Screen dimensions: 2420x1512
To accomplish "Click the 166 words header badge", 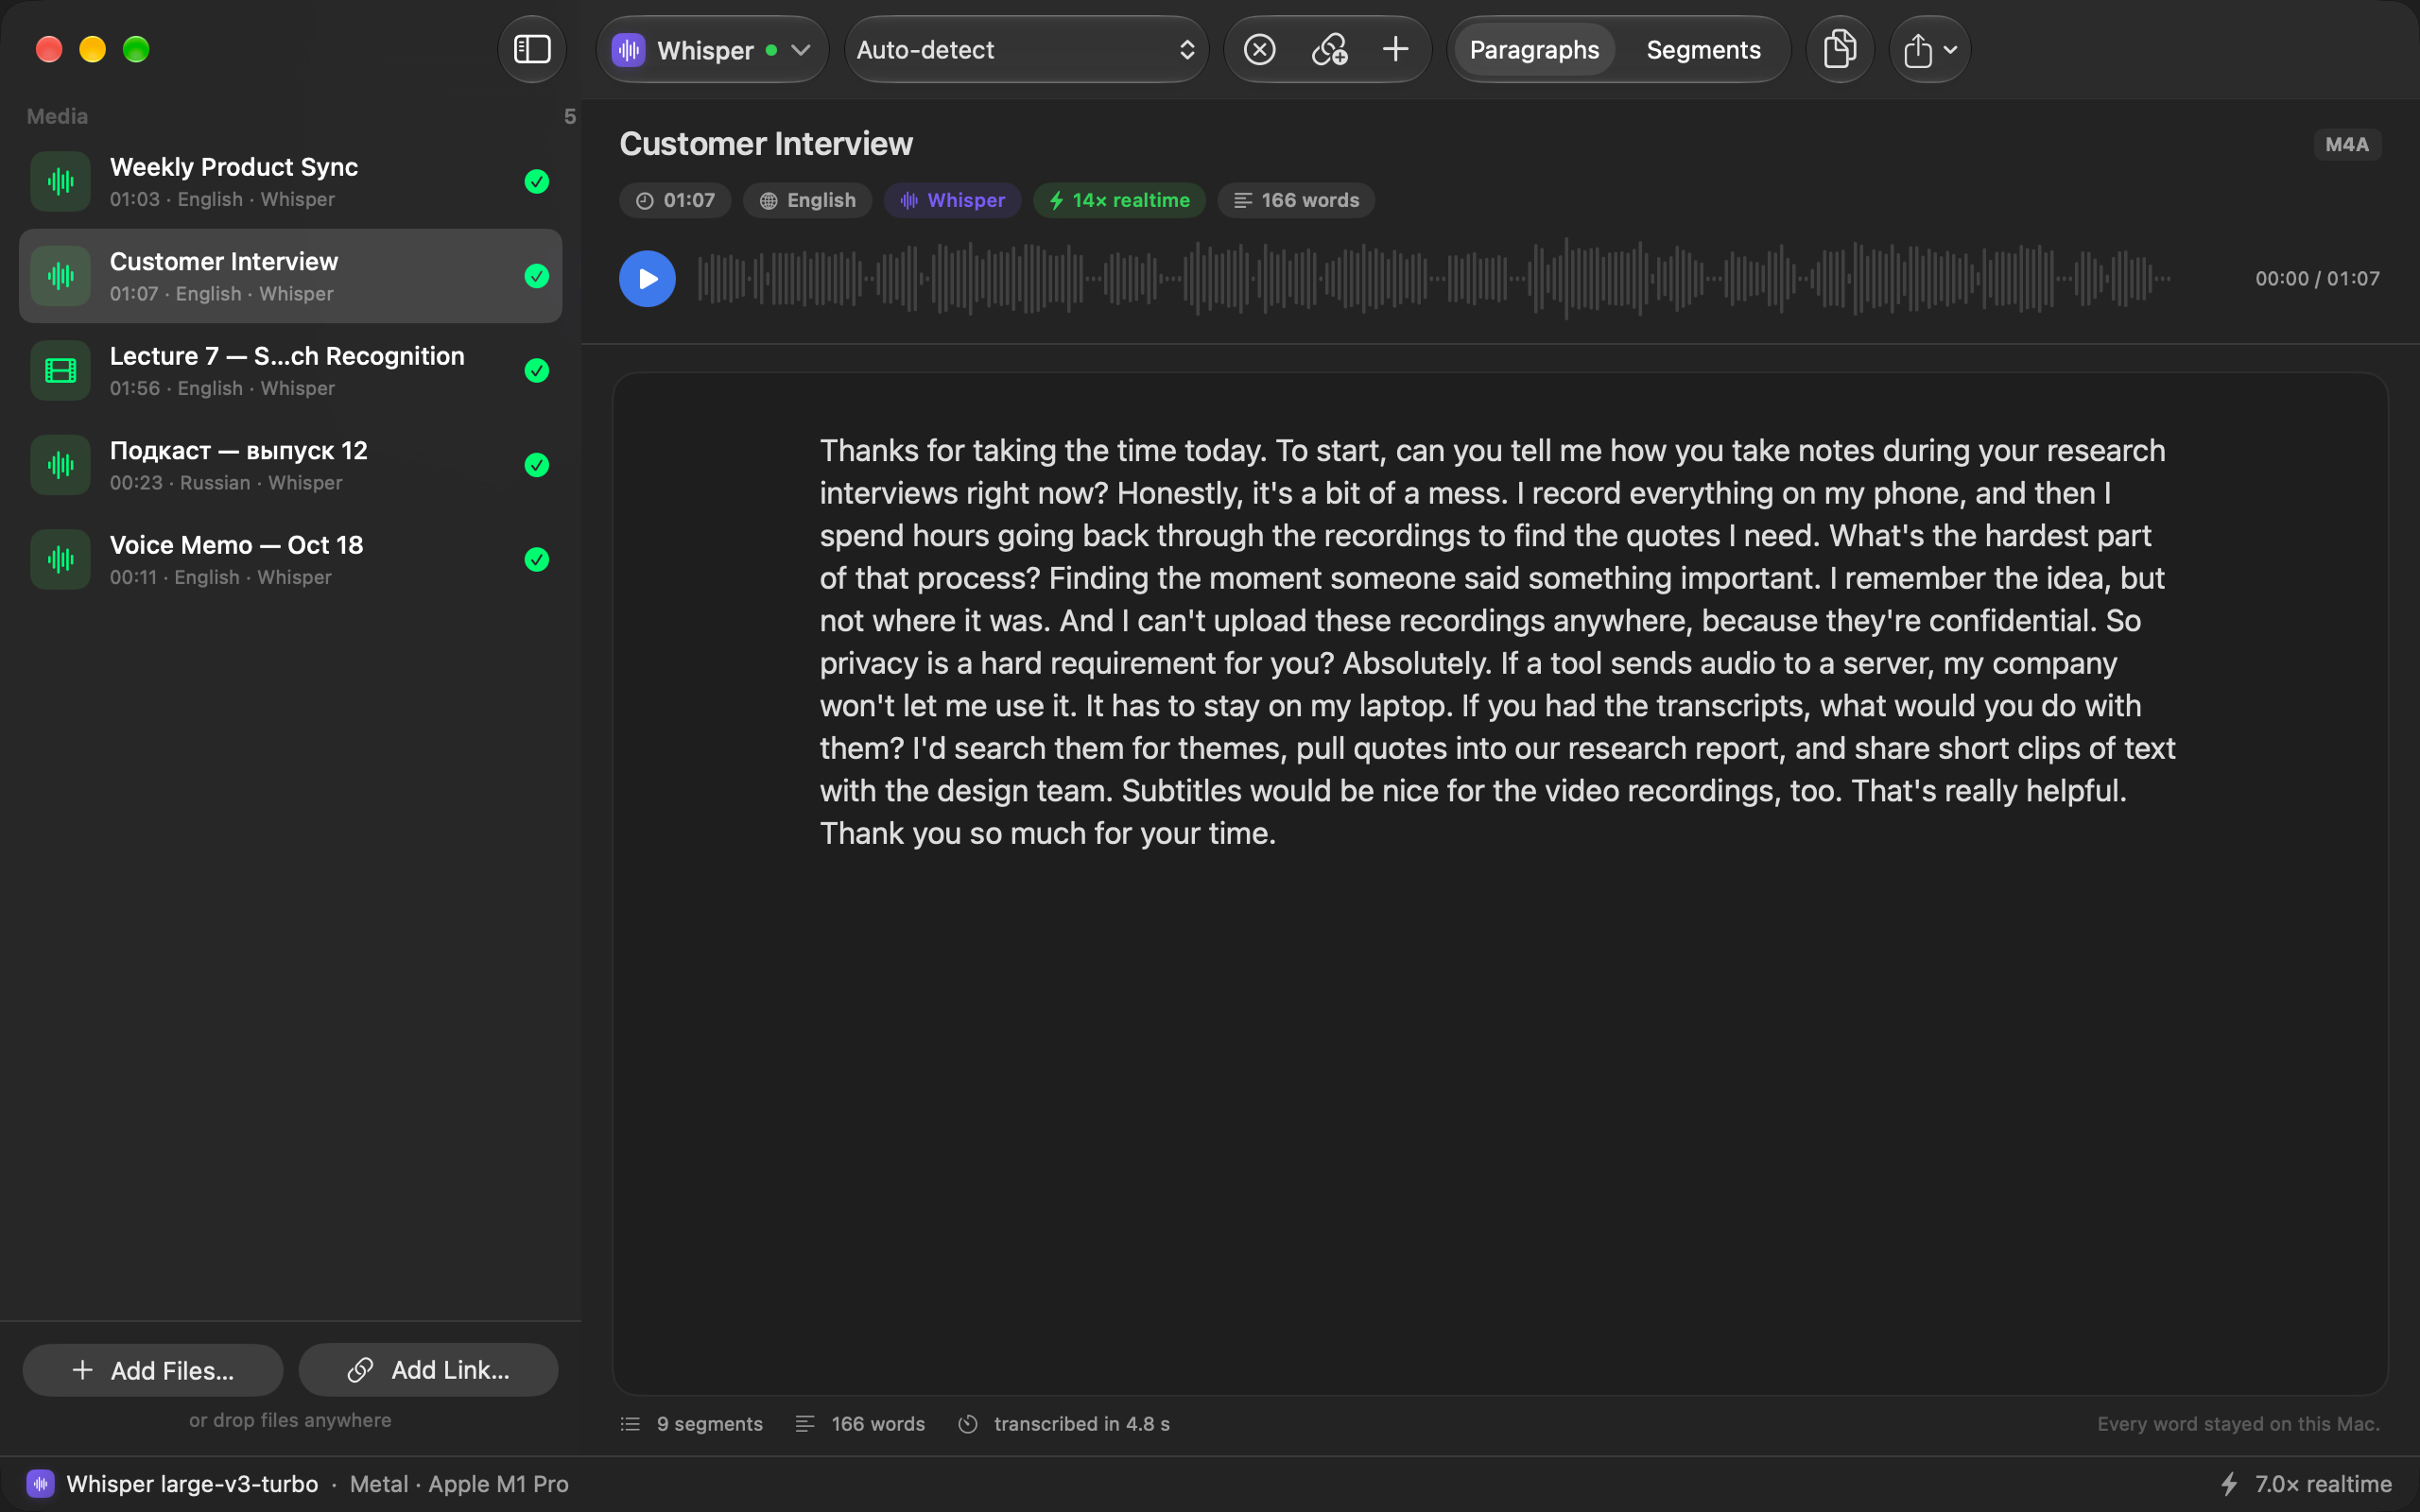I will click(x=1296, y=200).
